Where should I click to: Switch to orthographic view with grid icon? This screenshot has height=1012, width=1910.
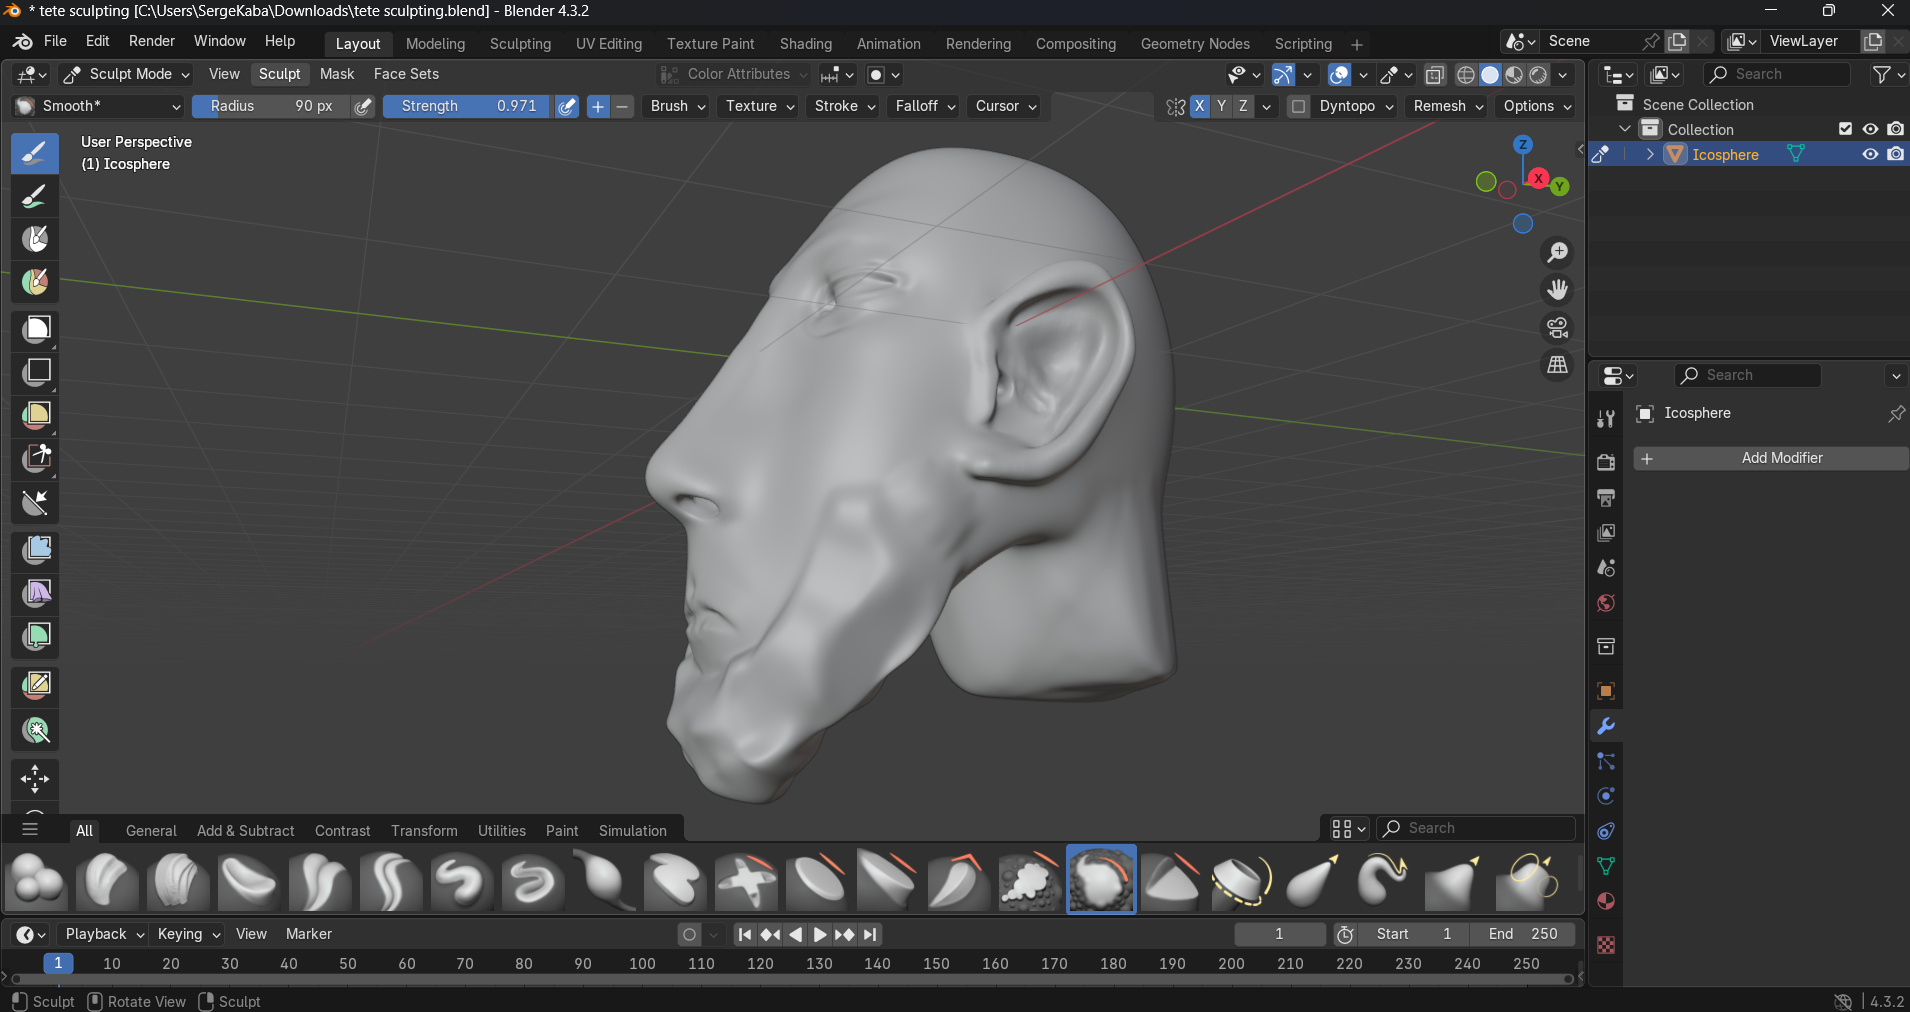[x=1557, y=366]
